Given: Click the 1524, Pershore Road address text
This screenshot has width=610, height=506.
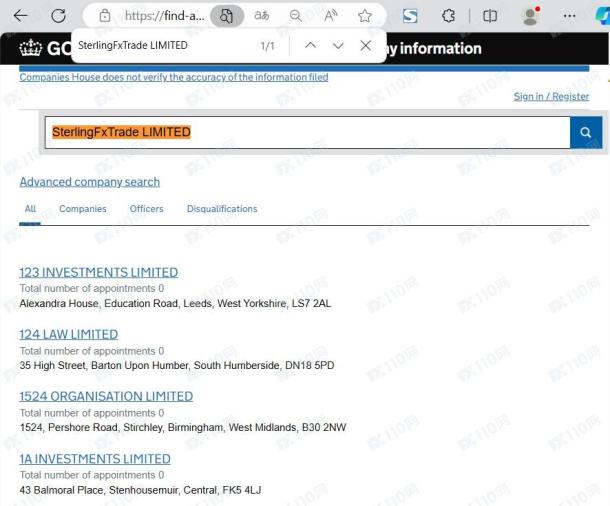Looking at the screenshot, I should coord(183,427).
